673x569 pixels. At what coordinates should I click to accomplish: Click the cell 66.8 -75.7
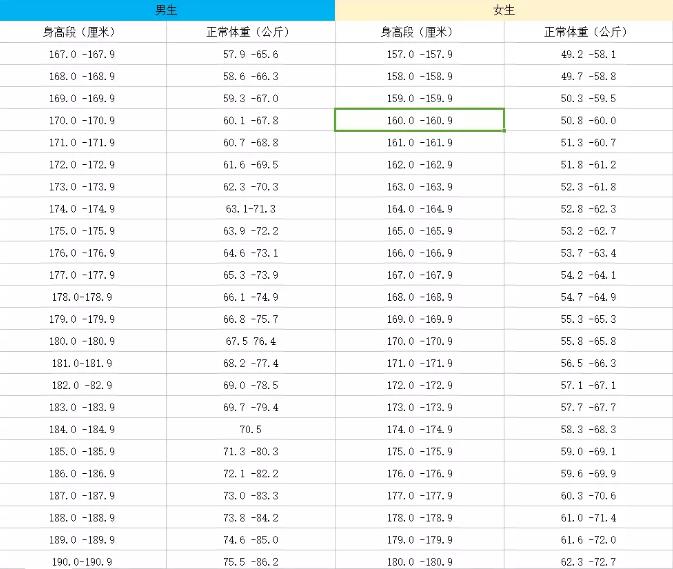[251, 319]
